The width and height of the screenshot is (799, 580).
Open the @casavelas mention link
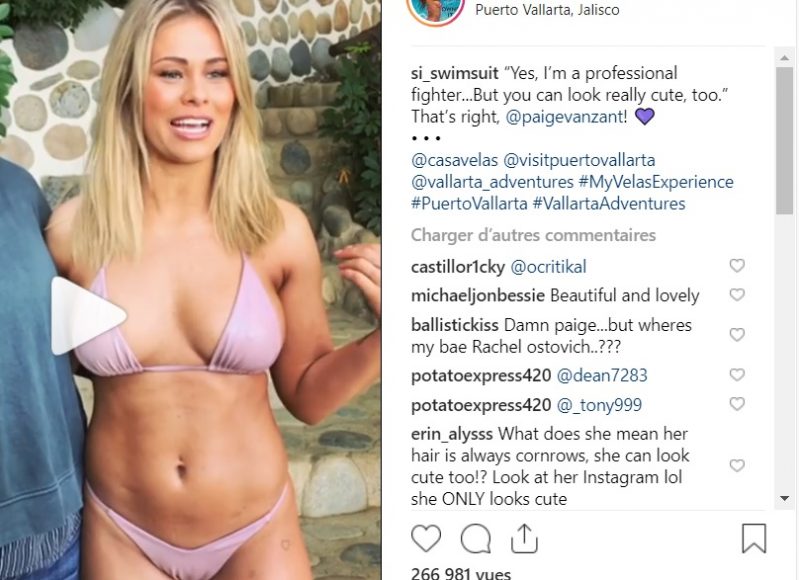(455, 160)
